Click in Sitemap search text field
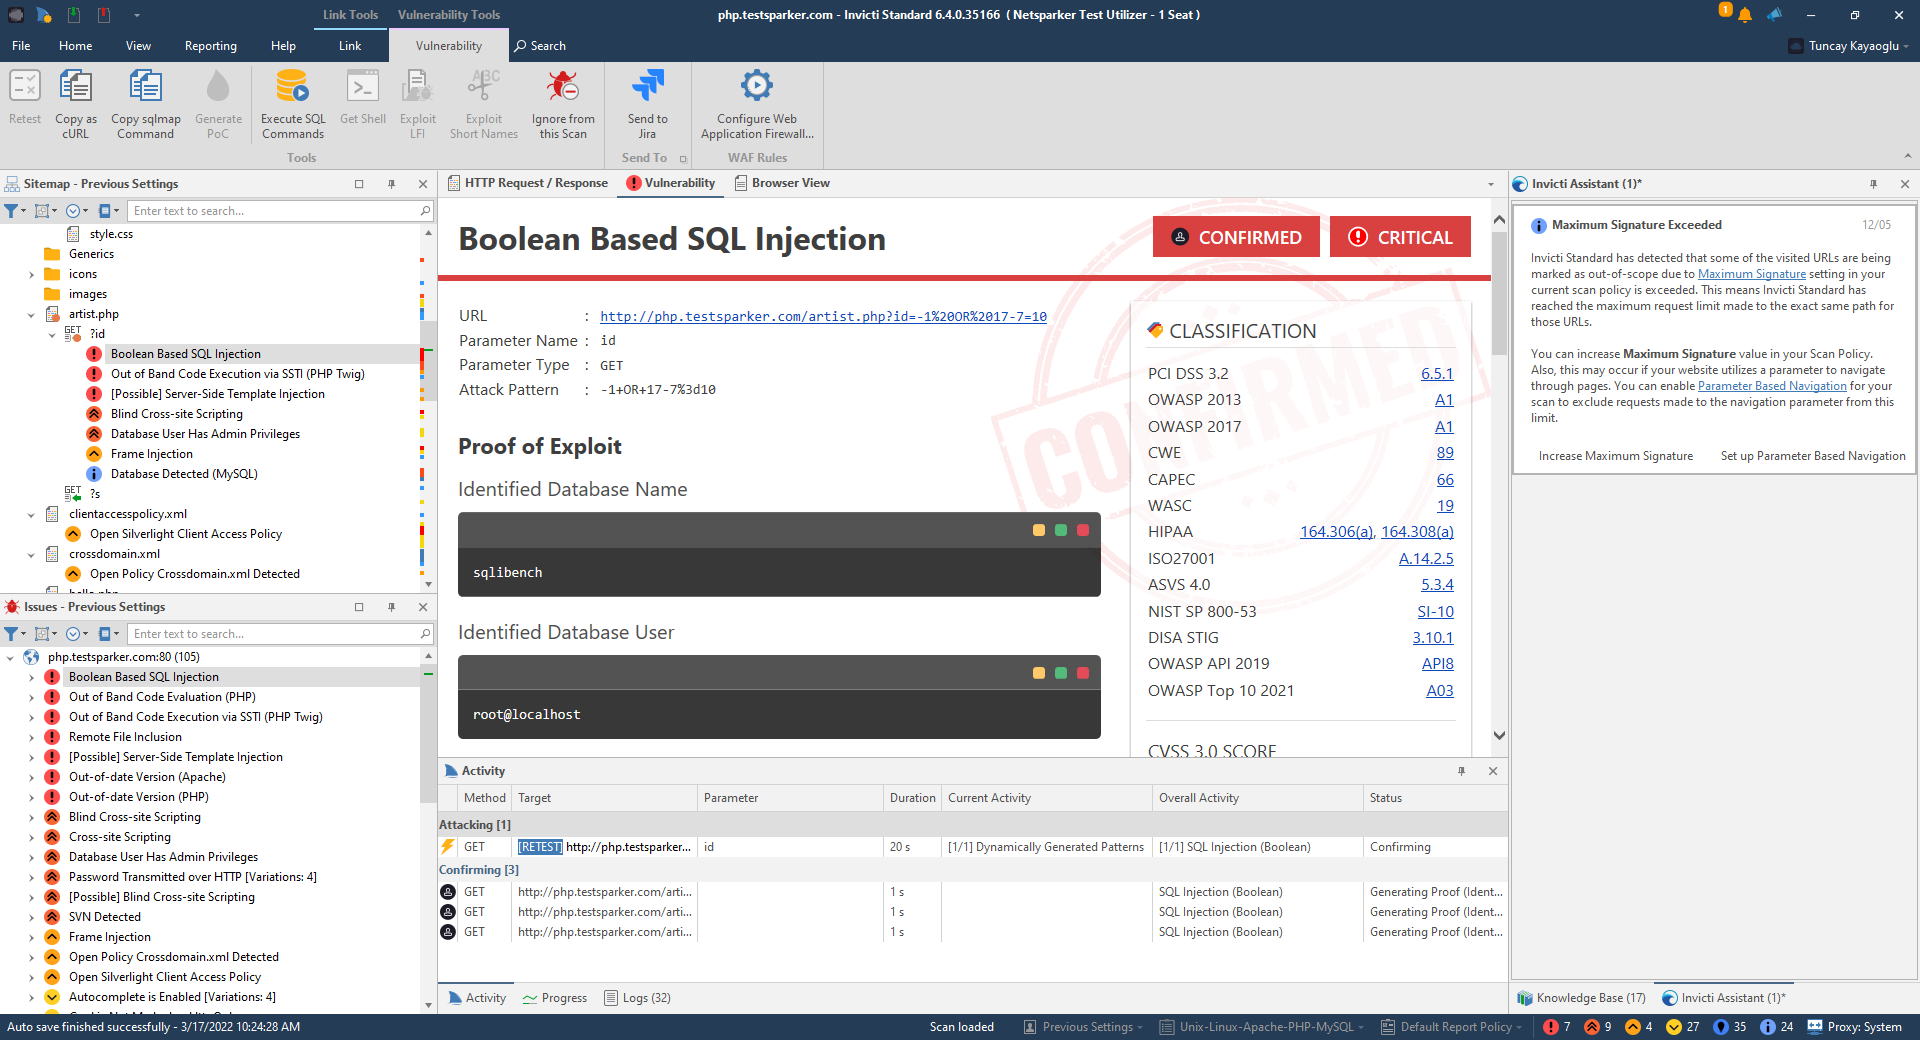 tap(274, 211)
